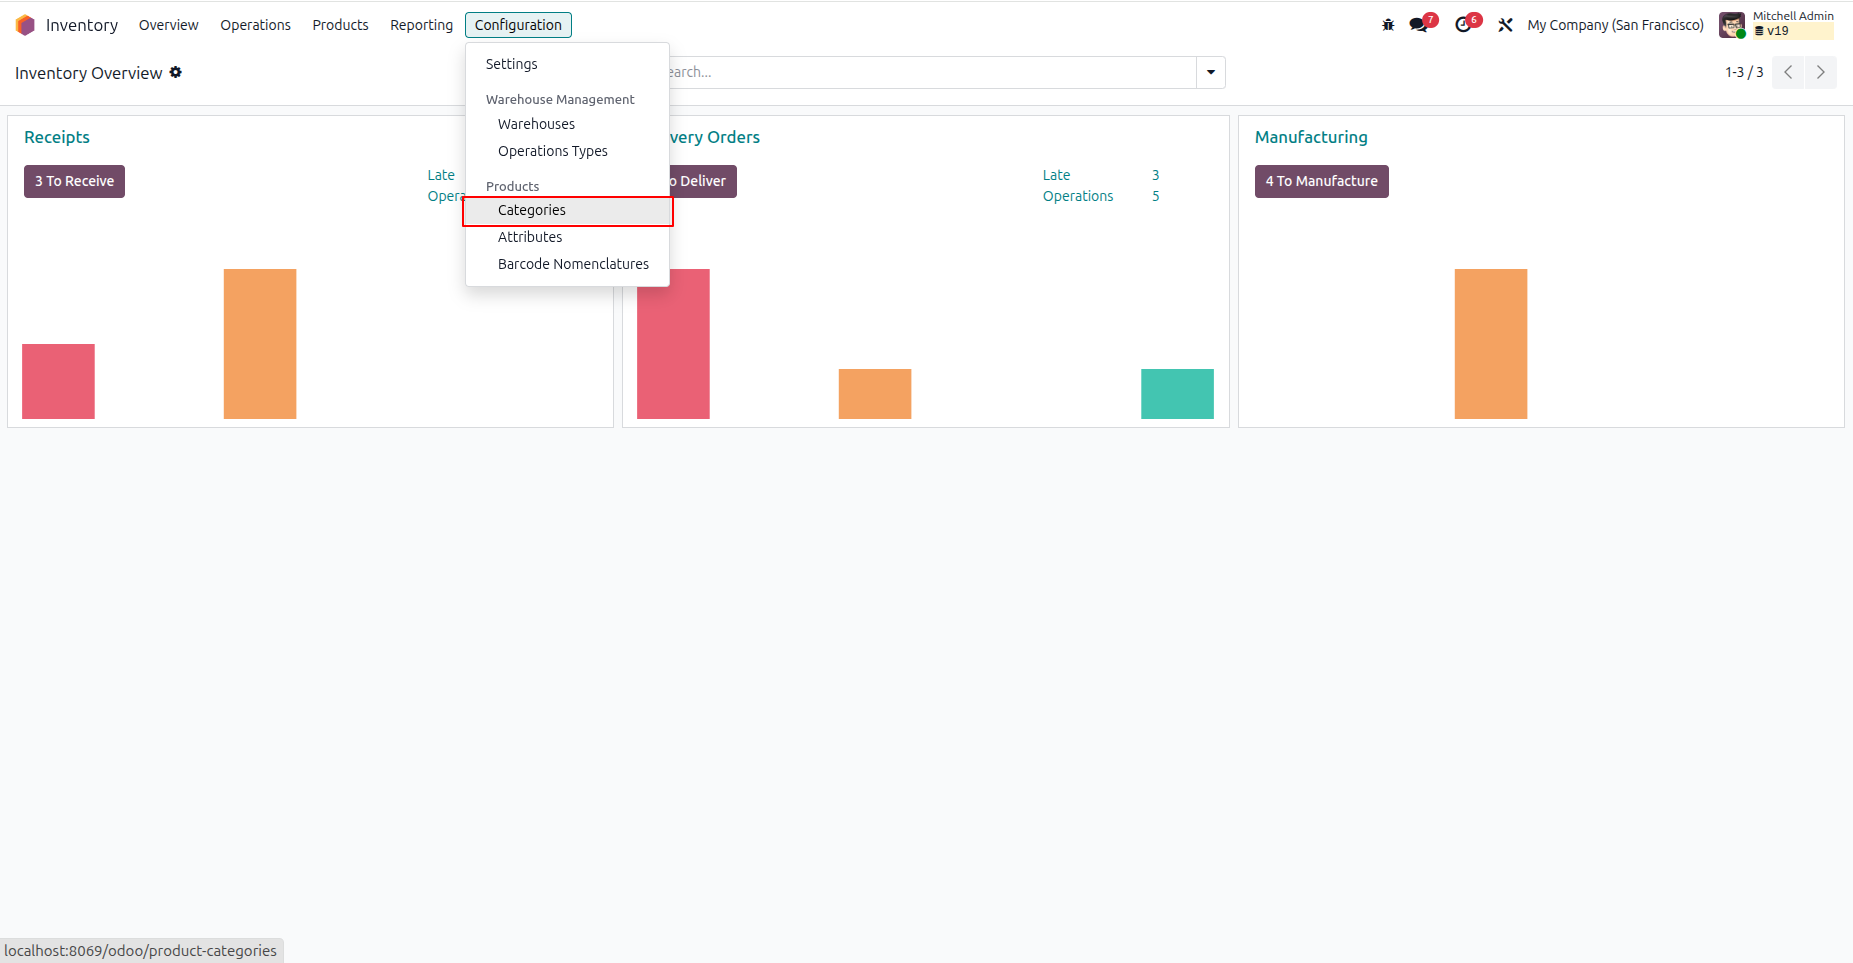Click the orange bar in Manufacturing chart
The height and width of the screenshot is (963, 1853).
1491,344
